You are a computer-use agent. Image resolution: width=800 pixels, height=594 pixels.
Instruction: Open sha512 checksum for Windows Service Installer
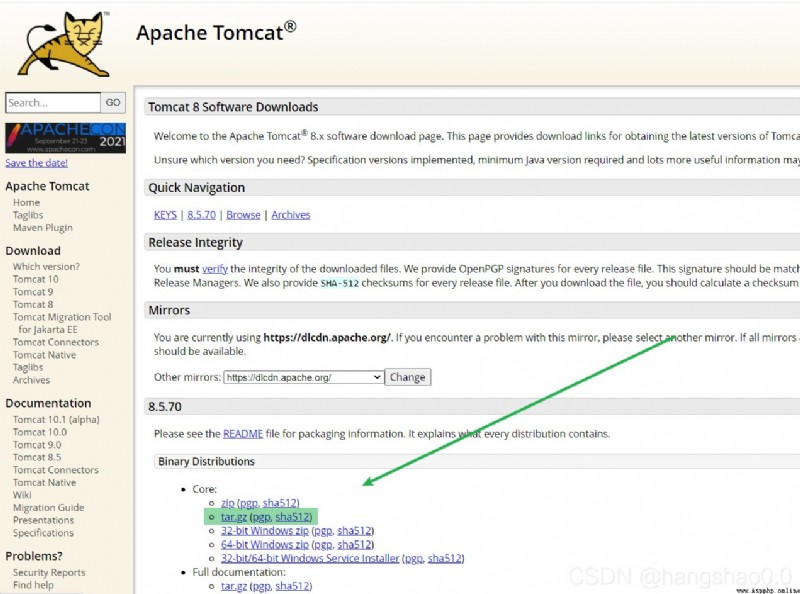point(445,558)
